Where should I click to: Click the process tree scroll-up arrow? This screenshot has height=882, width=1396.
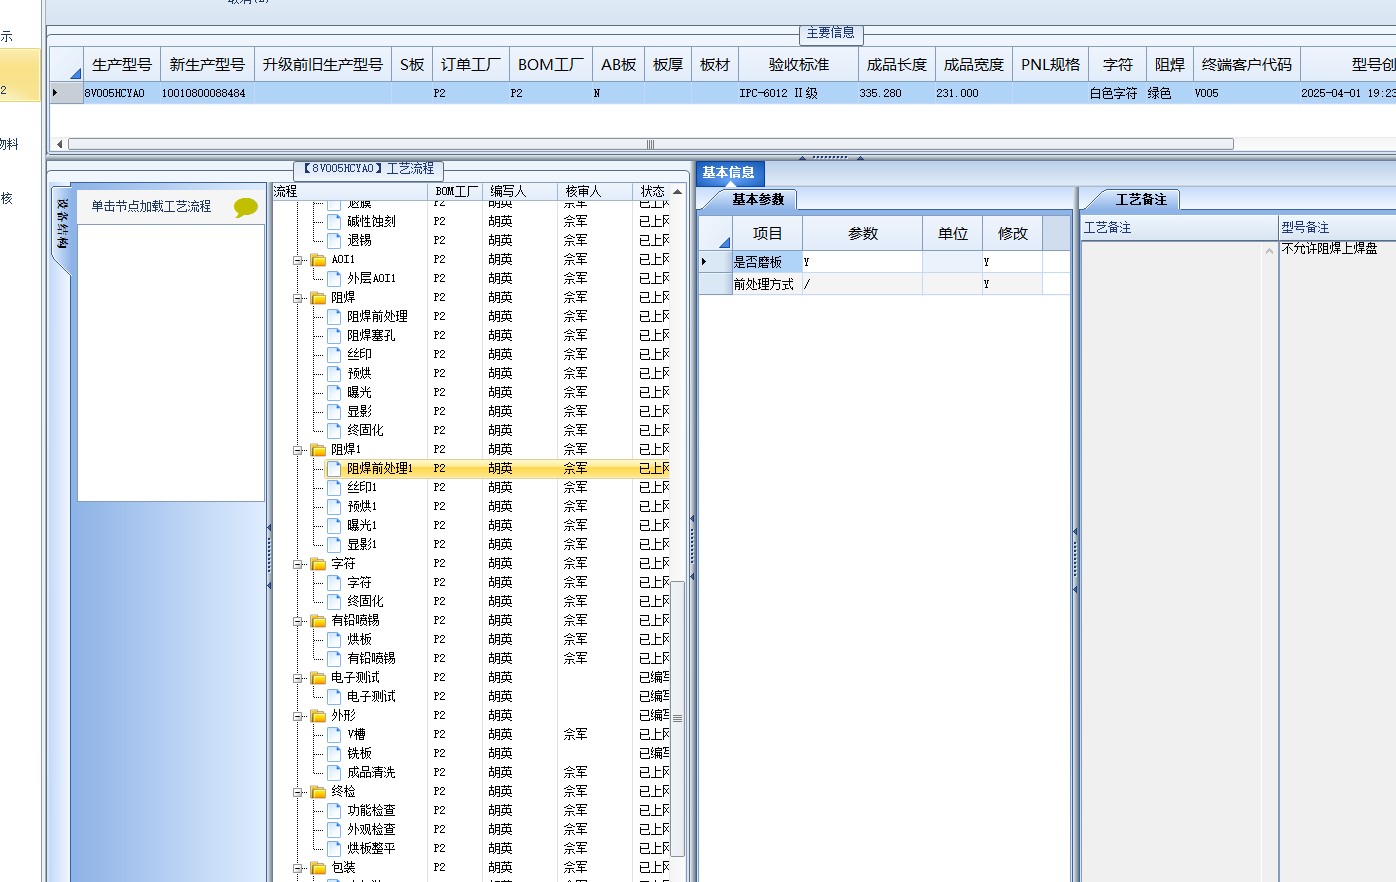pyautogui.click(x=677, y=191)
